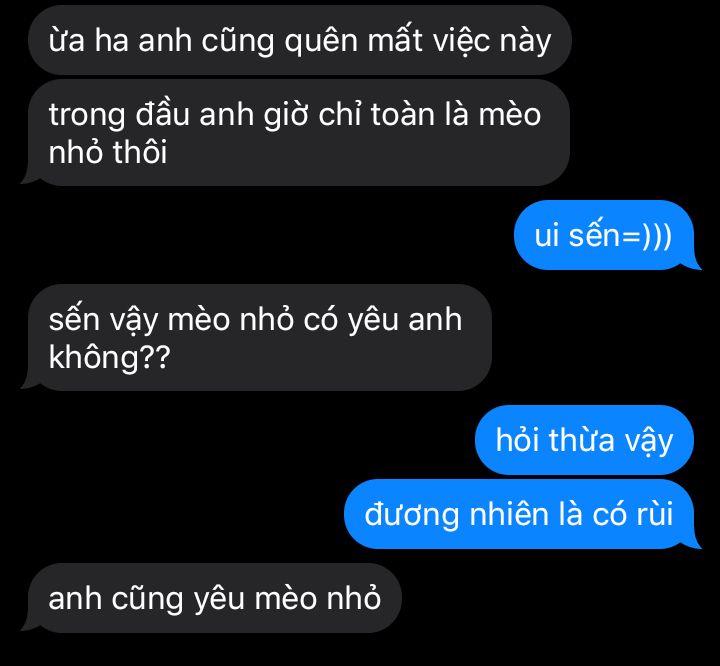The width and height of the screenshot is (720, 666).
Task: Click the word "nhiên" in the blue message
Action: (x=508, y=514)
